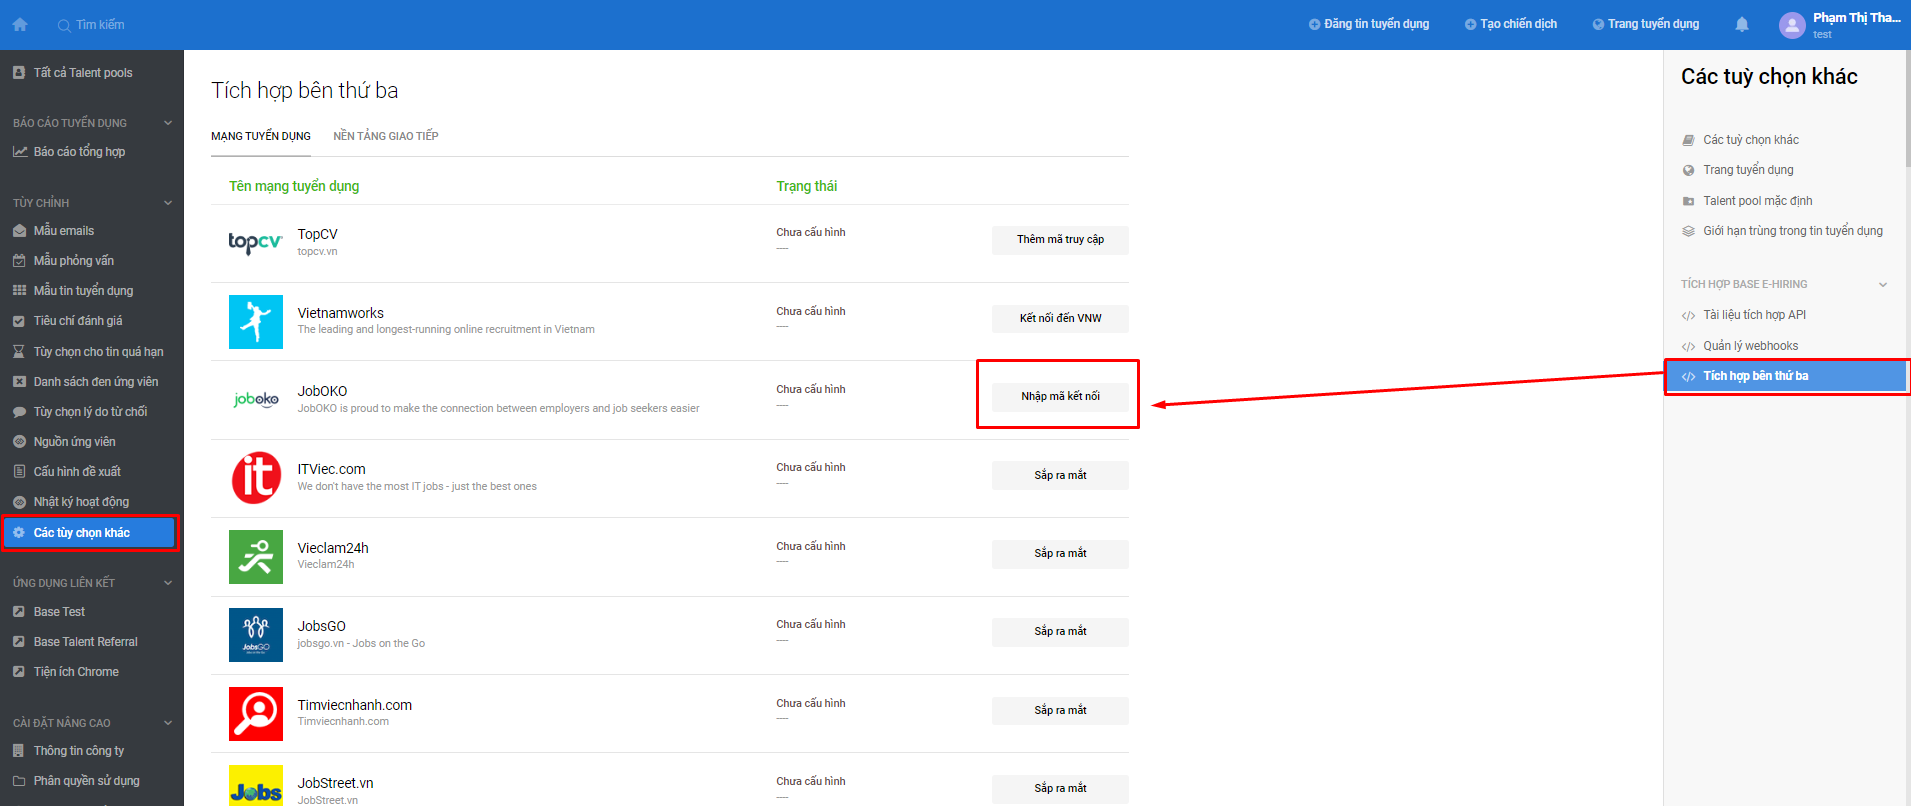
Task: Switch to NỀN TẢNG GIAO TIẾP tab
Action: click(386, 136)
